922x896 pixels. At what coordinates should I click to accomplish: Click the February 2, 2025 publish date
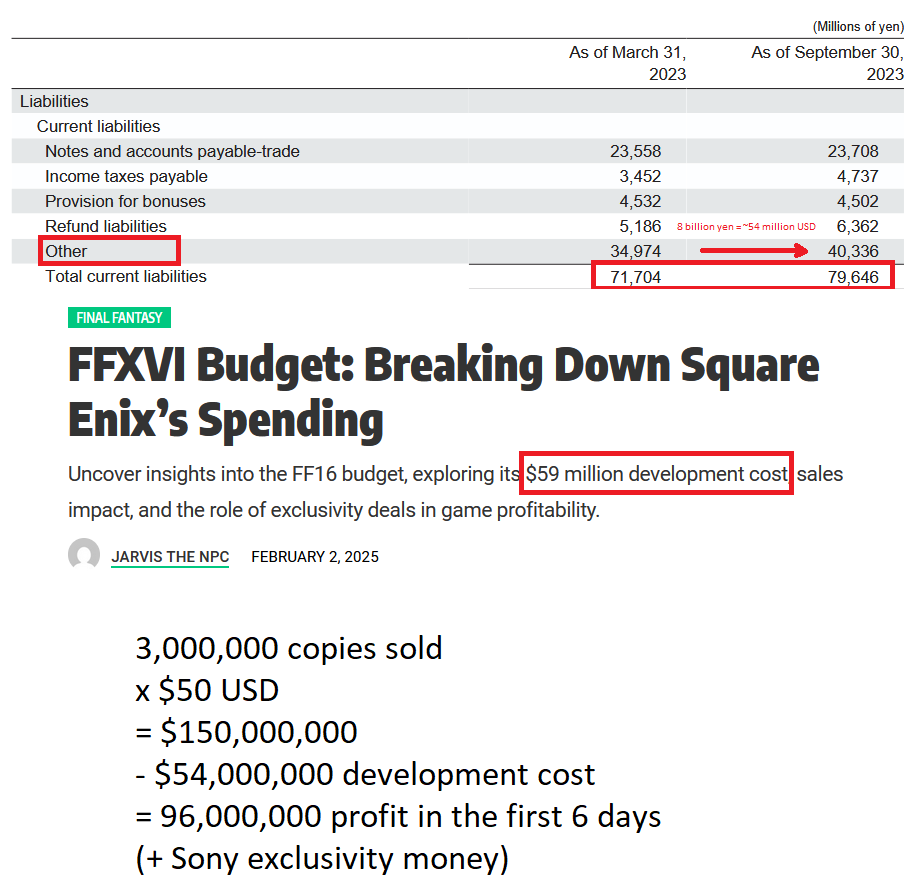coord(315,557)
